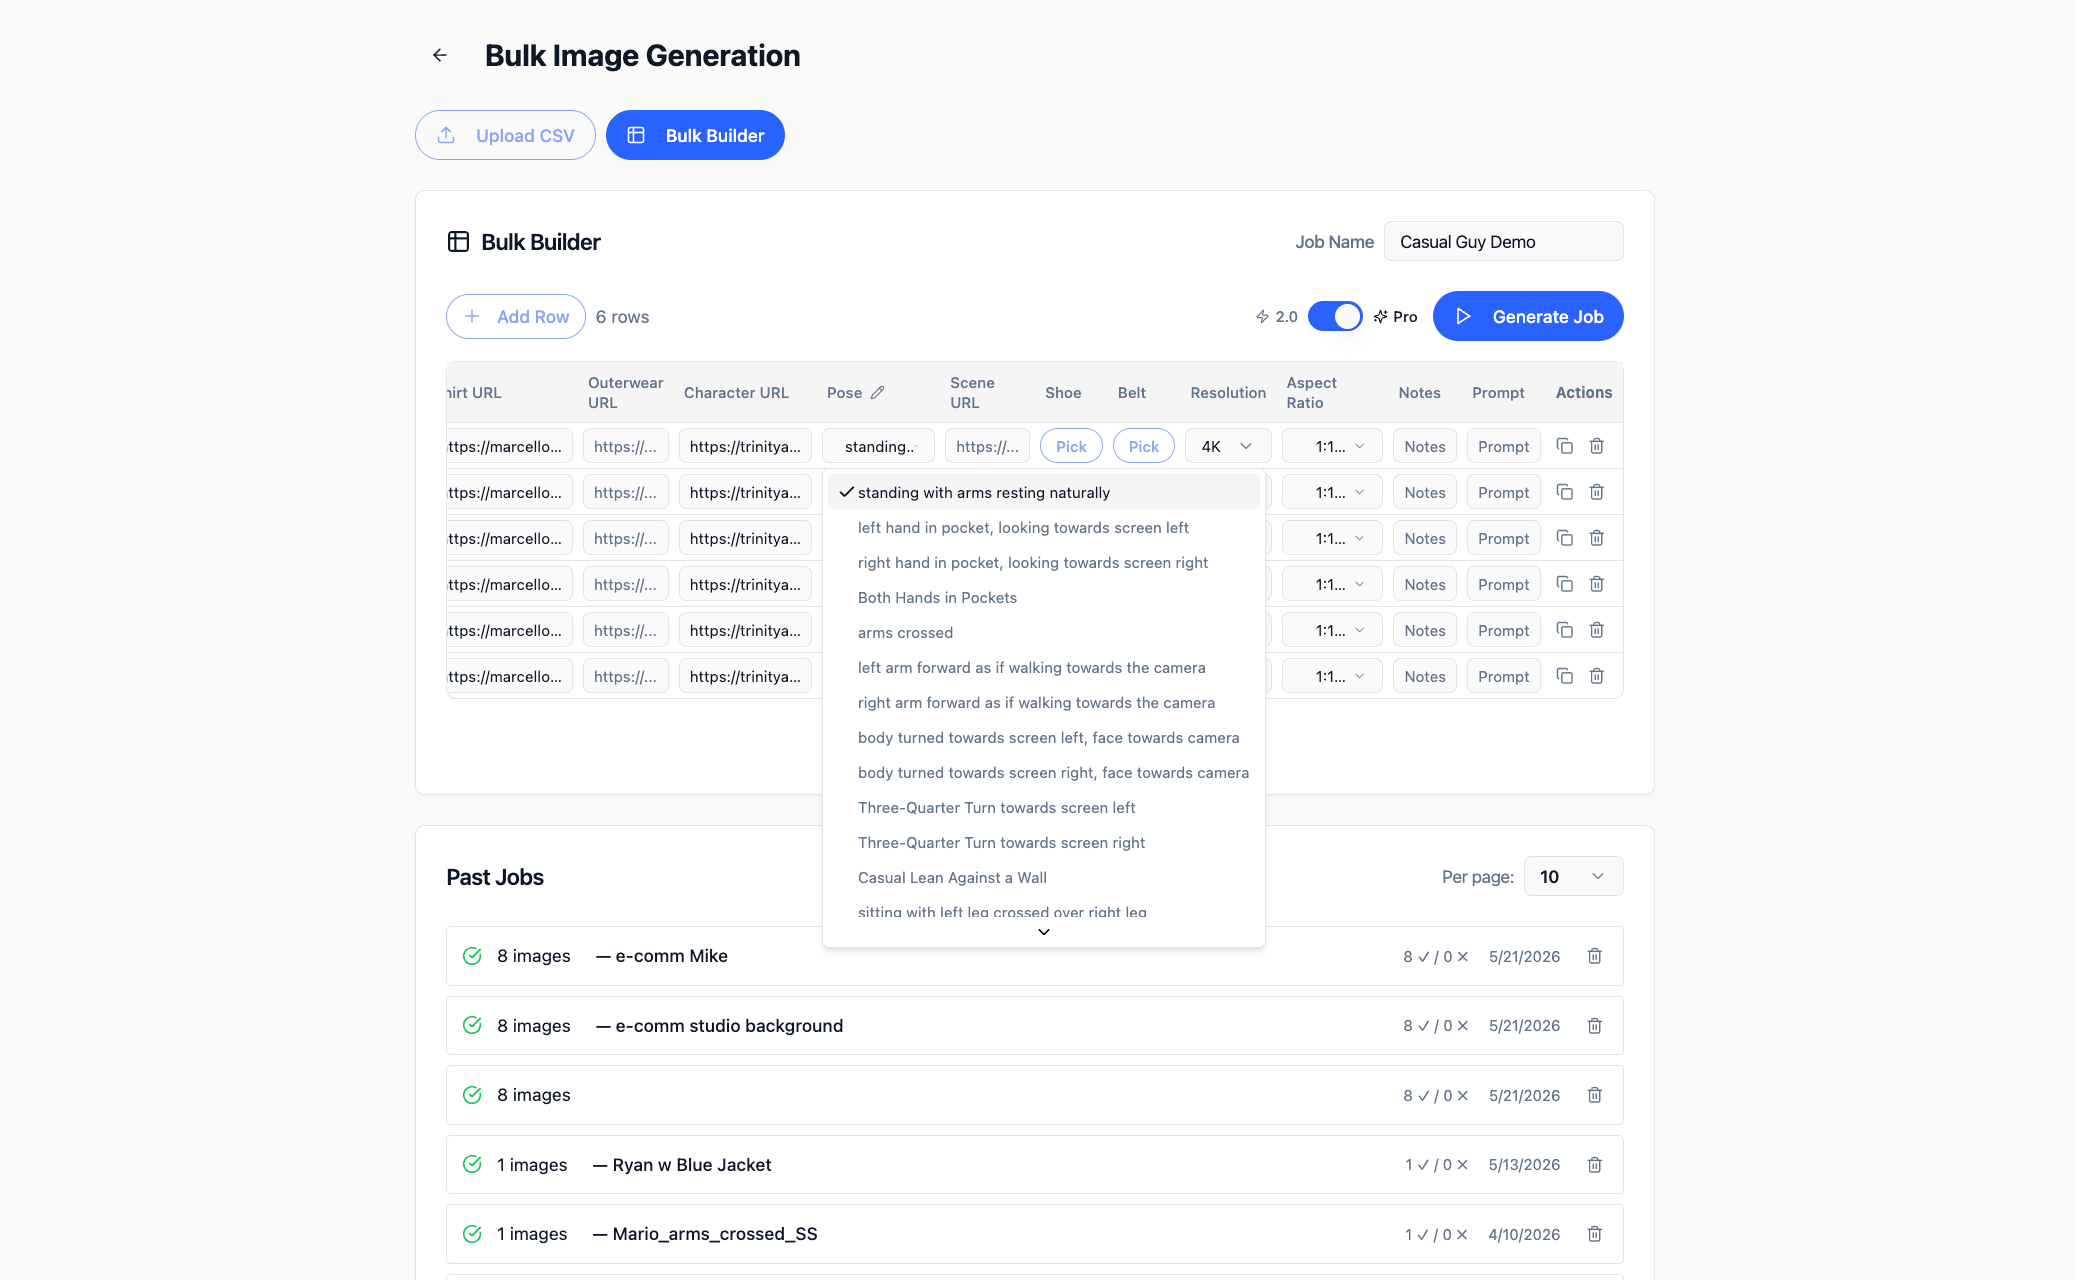The width and height of the screenshot is (2075, 1280).
Task: Duplicate the fourth table row
Action: [x=1565, y=584]
